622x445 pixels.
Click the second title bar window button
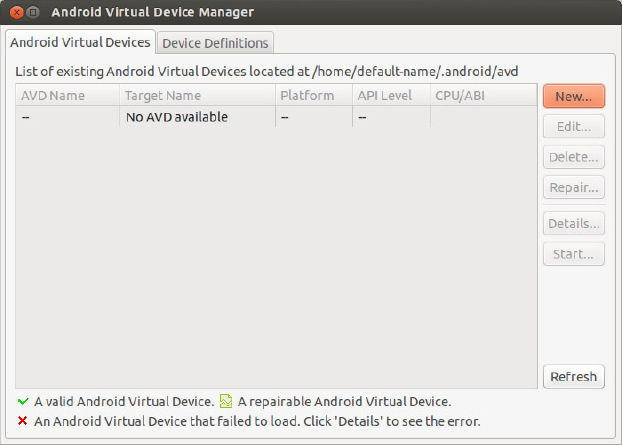[34, 13]
